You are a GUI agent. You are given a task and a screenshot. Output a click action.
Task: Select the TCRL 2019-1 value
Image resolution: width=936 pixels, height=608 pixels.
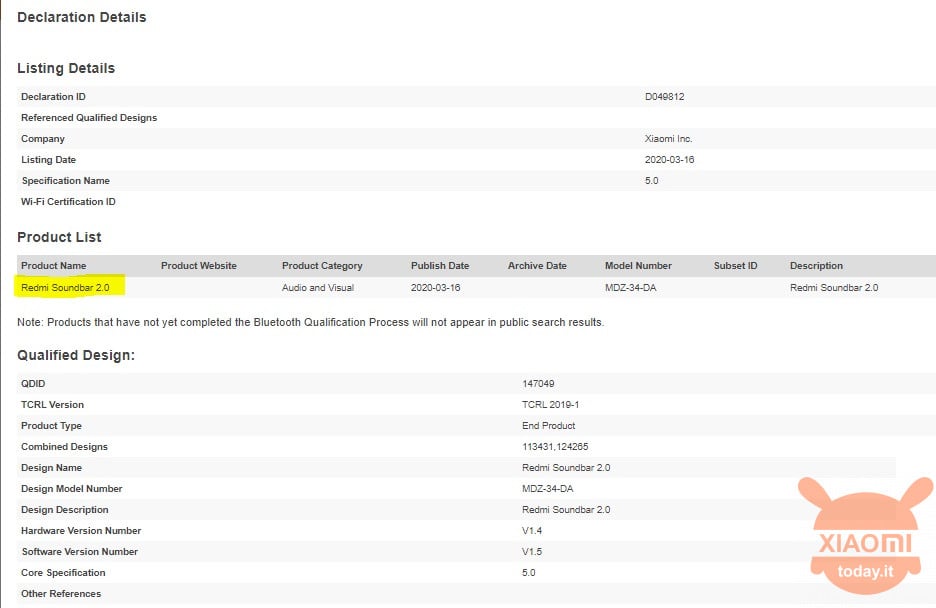click(x=550, y=405)
